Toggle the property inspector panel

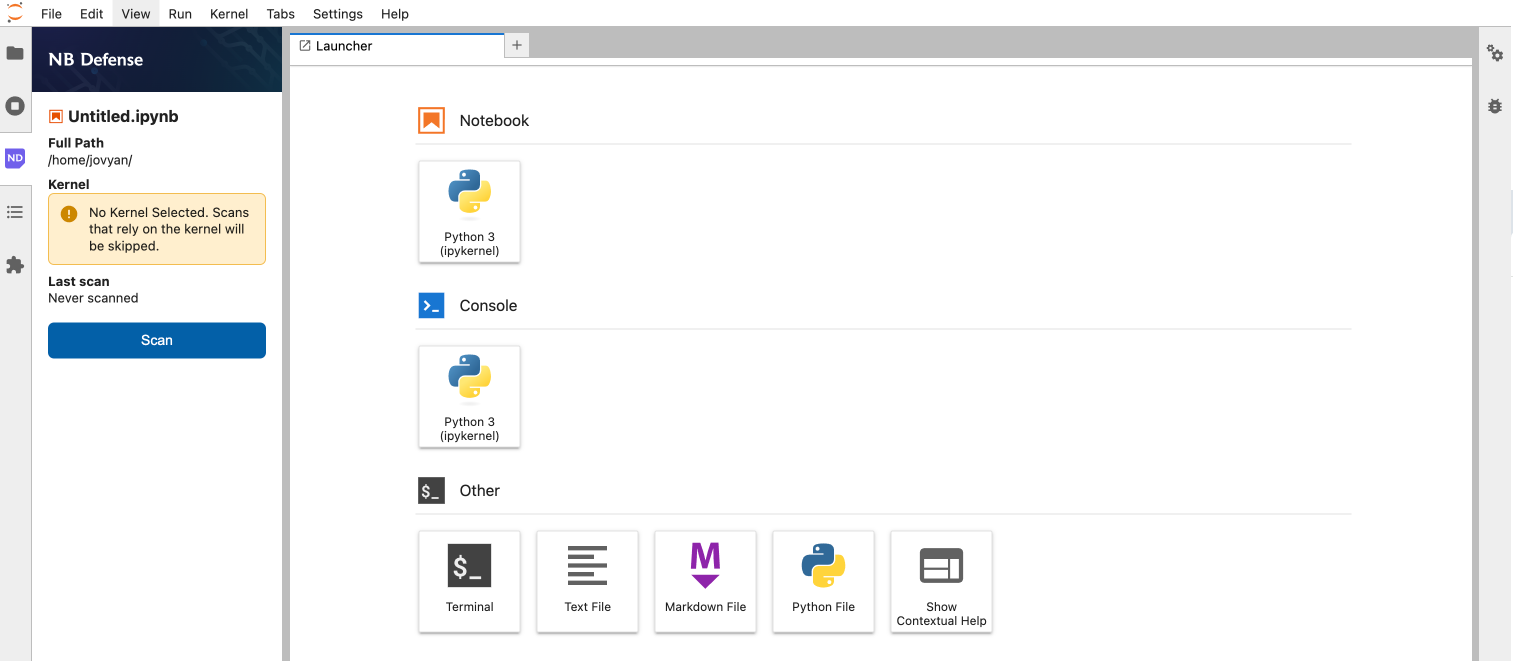click(x=1494, y=53)
